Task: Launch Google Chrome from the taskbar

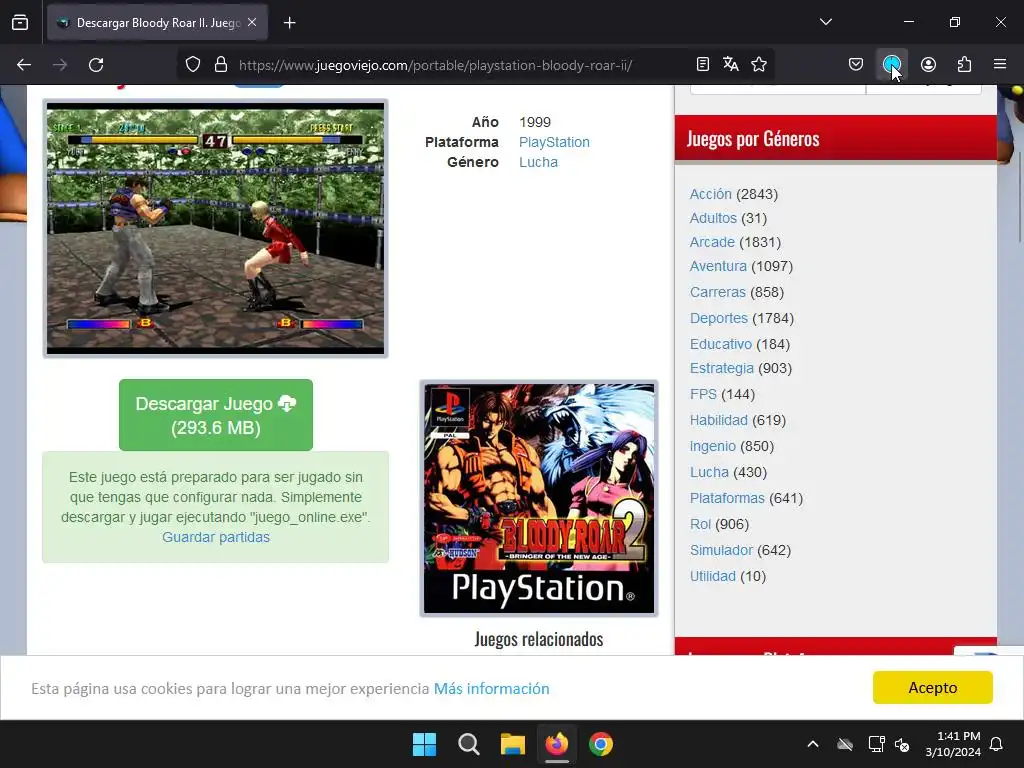Action: coord(601,744)
